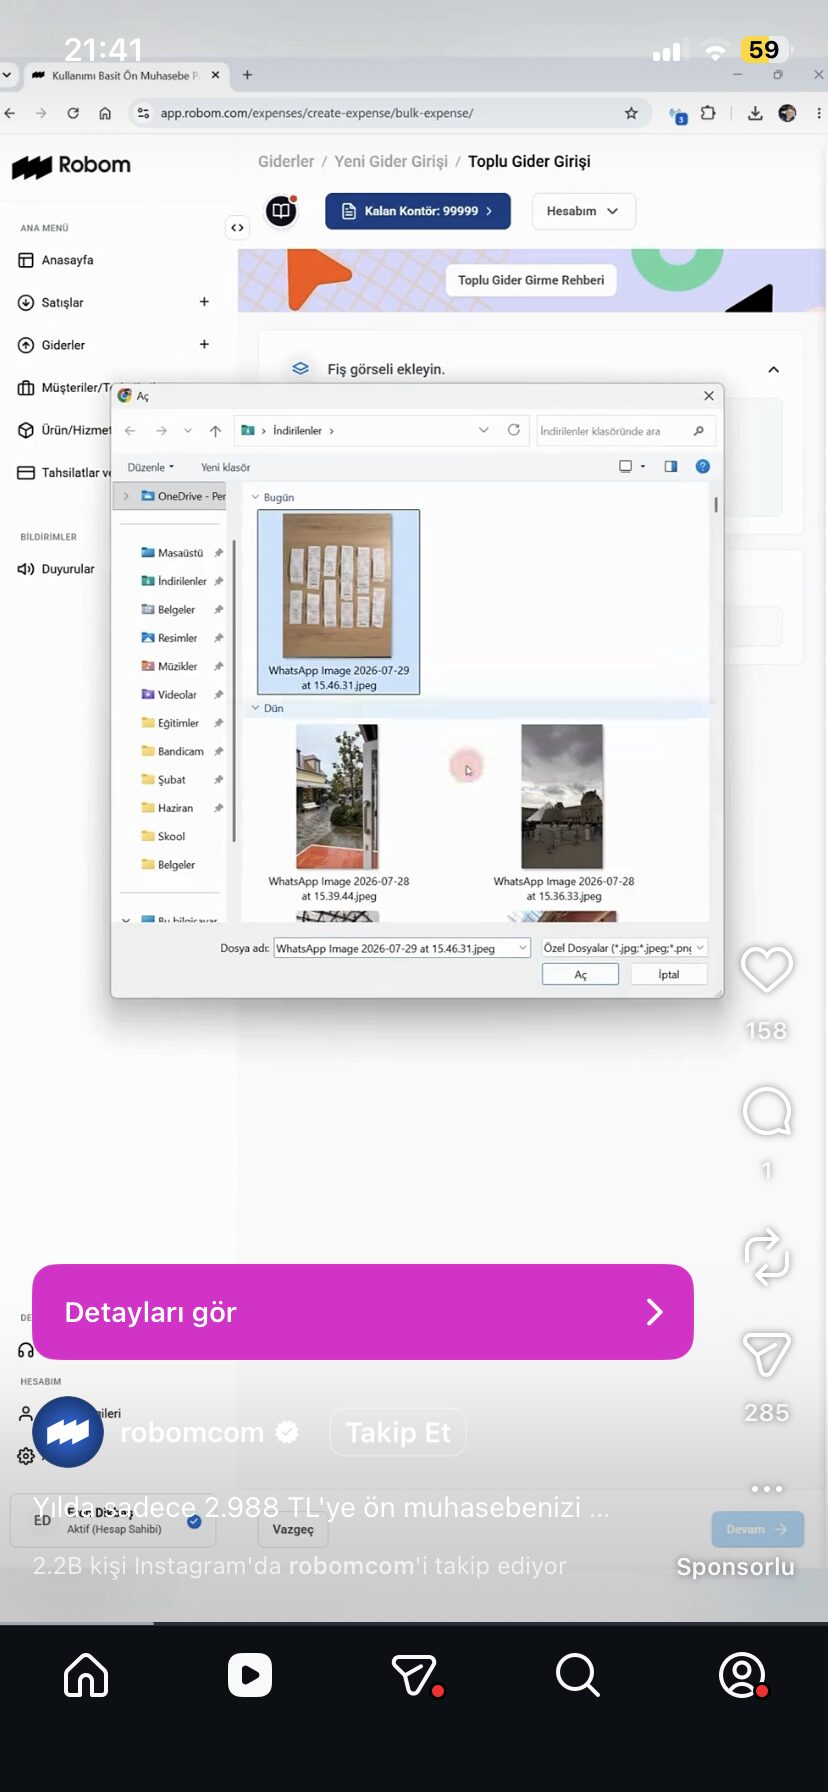
Task: Share the reel via paper plane icon
Action: click(767, 1355)
